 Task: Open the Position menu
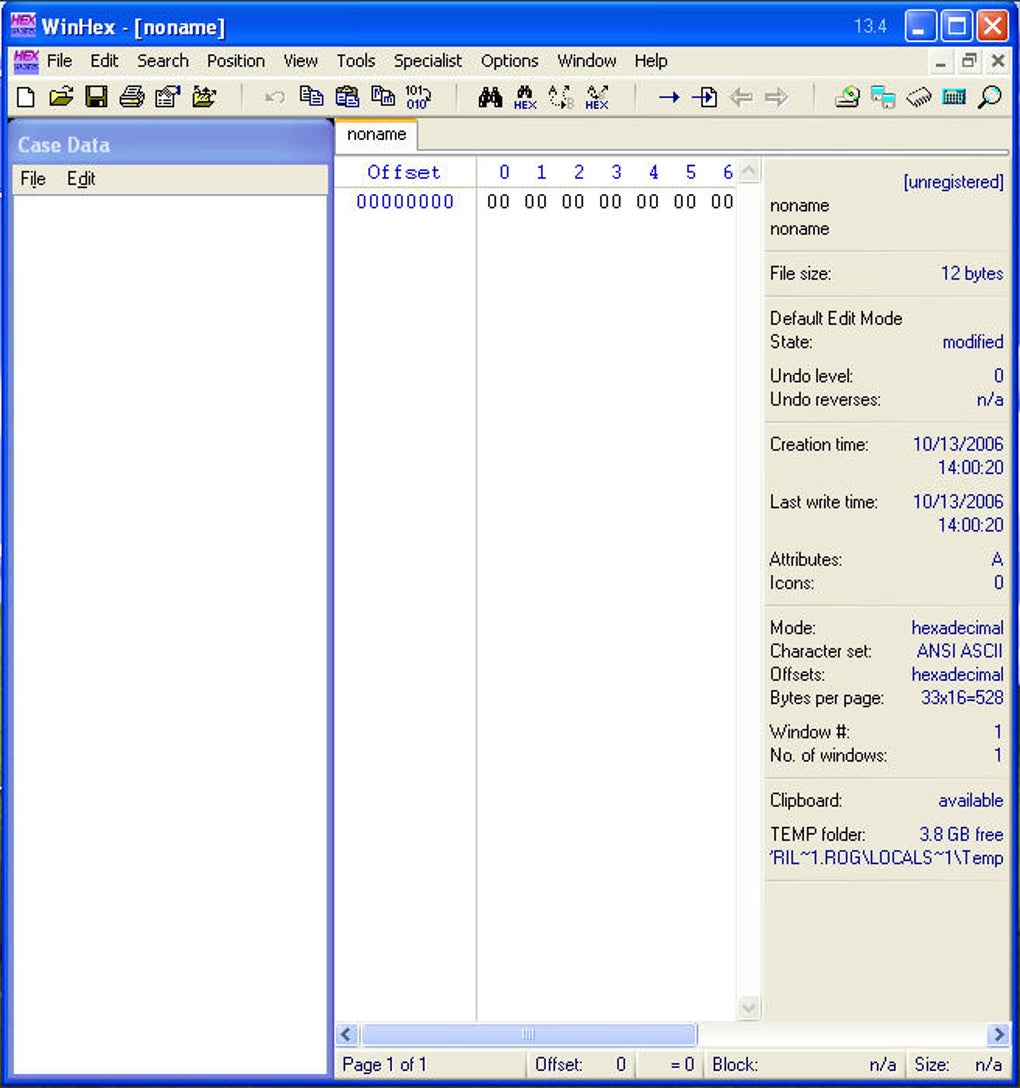tap(236, 61)
